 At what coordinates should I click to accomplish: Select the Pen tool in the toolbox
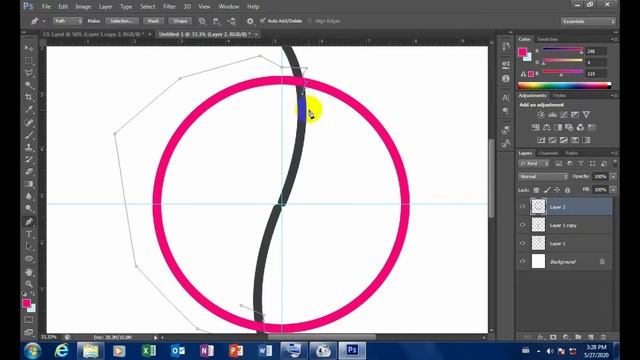tap(29, 222)
